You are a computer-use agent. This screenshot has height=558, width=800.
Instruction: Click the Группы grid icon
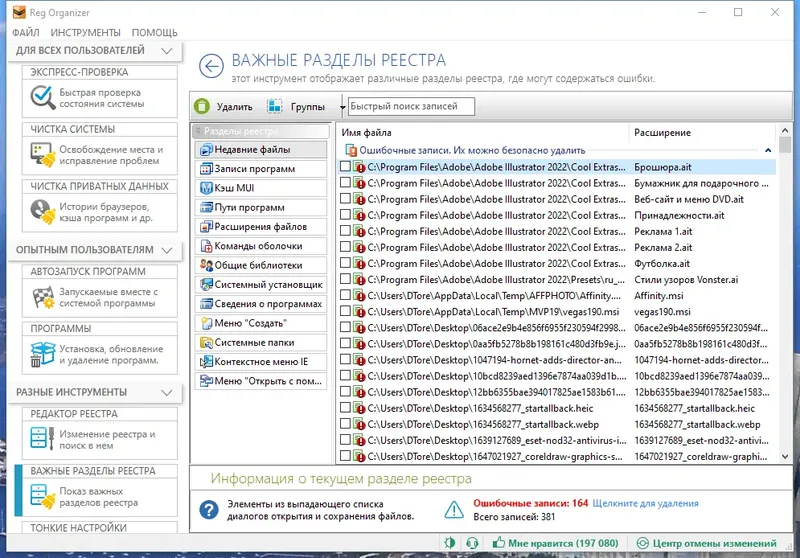click(274, 106)
